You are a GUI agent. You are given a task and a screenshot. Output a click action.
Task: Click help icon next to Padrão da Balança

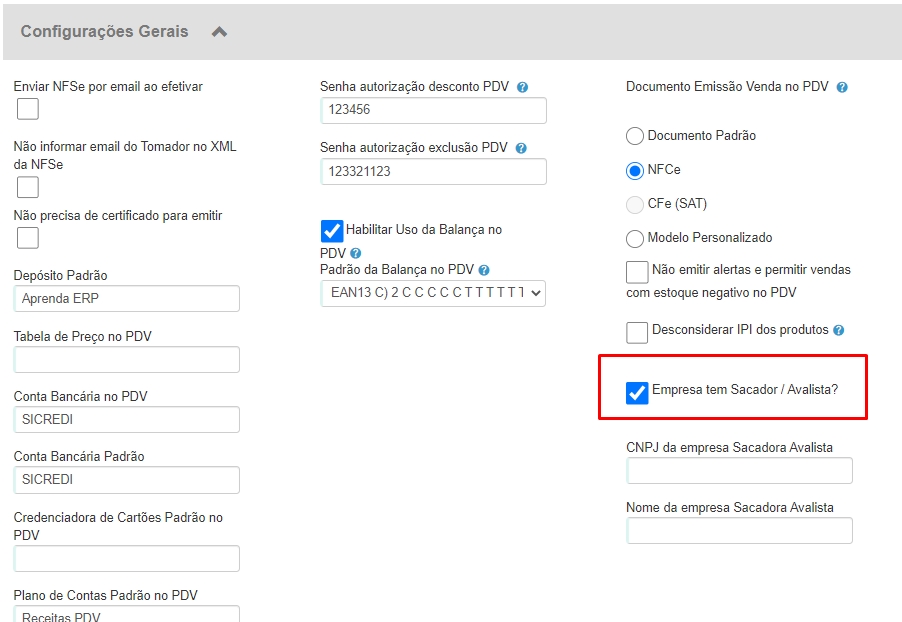[484, 270]
